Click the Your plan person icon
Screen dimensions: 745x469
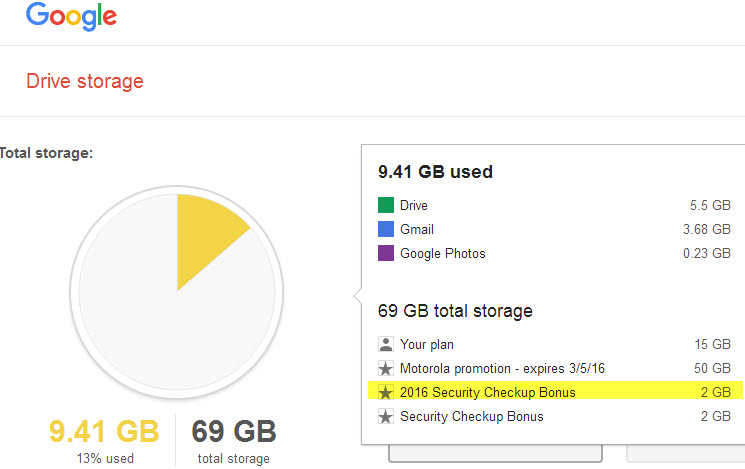pyautogui.click(x=386, y=344)
